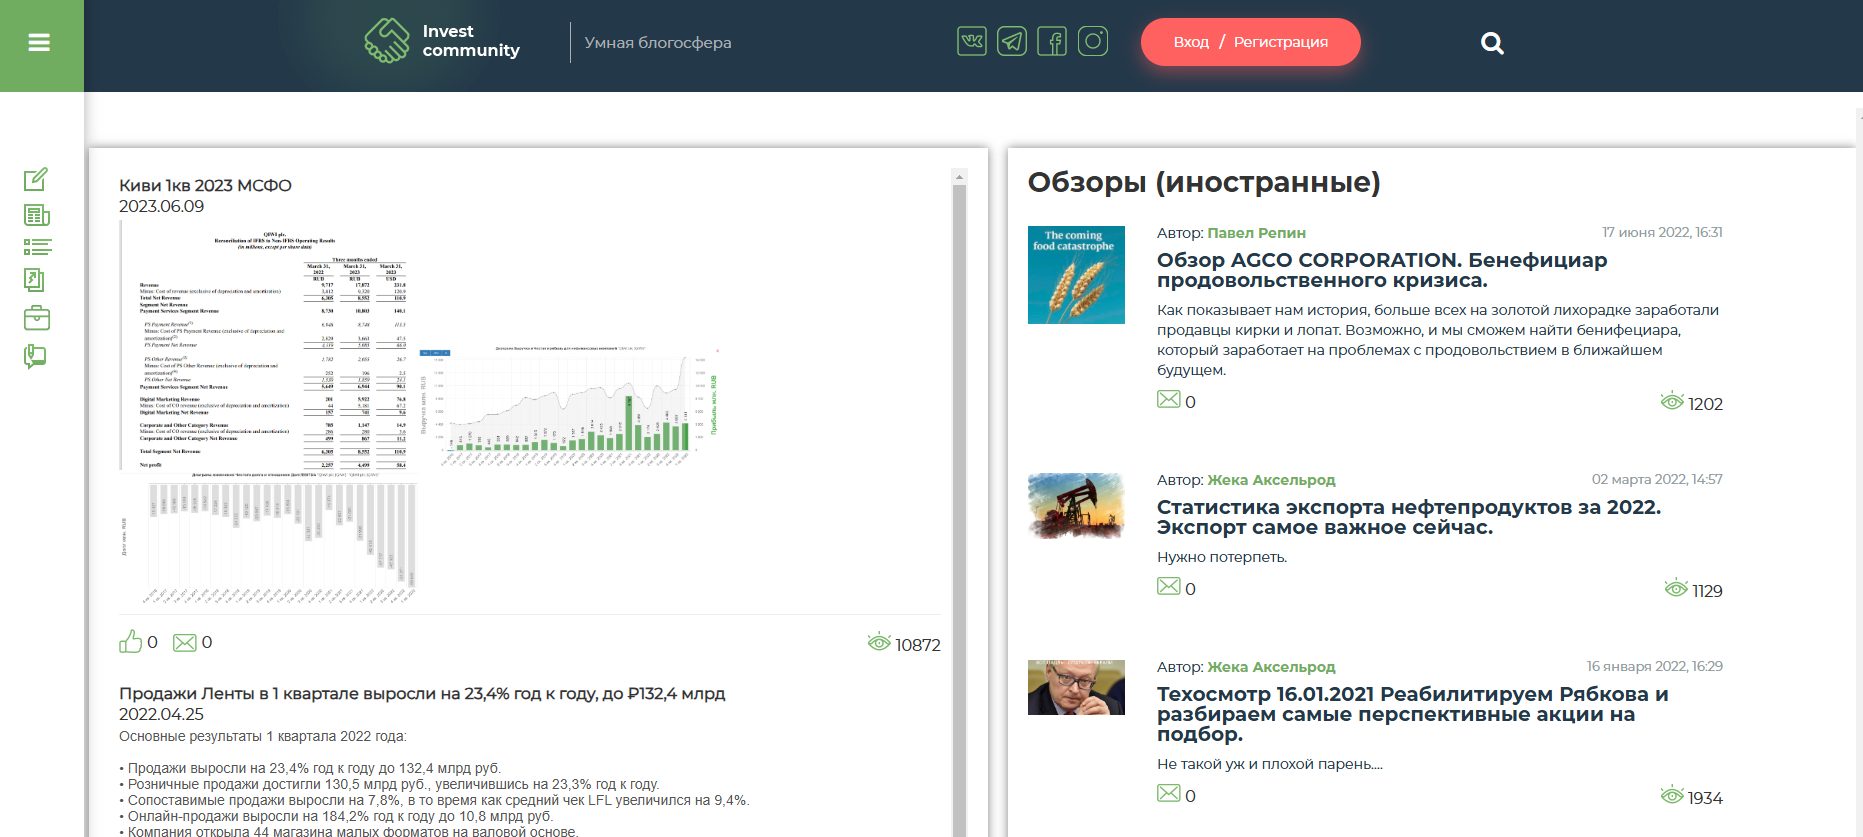This screenshot has width=1863, height=837.
Task: Click views eye icon next to 1202
Action: pyautogui.click(x=1672, y=401)
